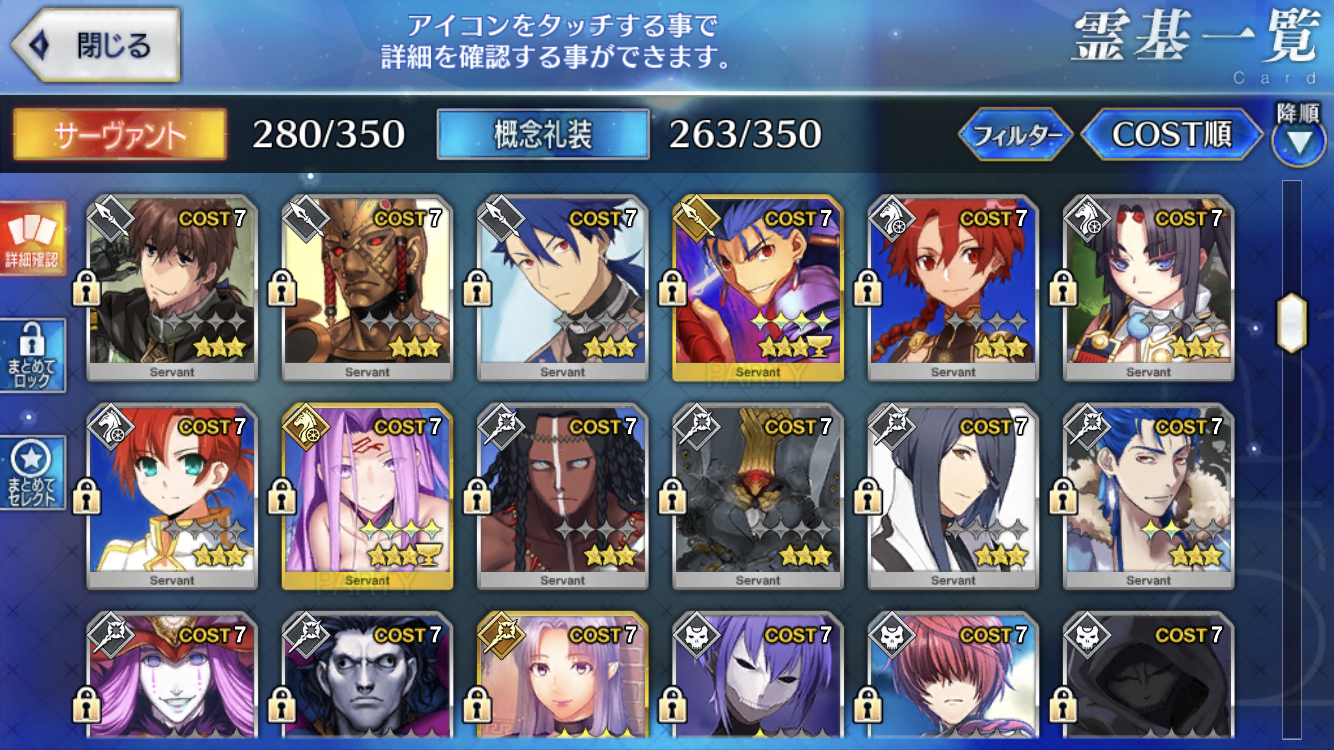Toggle lock on purple-haired gold Rider card
This screenshot has height=750, width=1334.
pos(280,496)
